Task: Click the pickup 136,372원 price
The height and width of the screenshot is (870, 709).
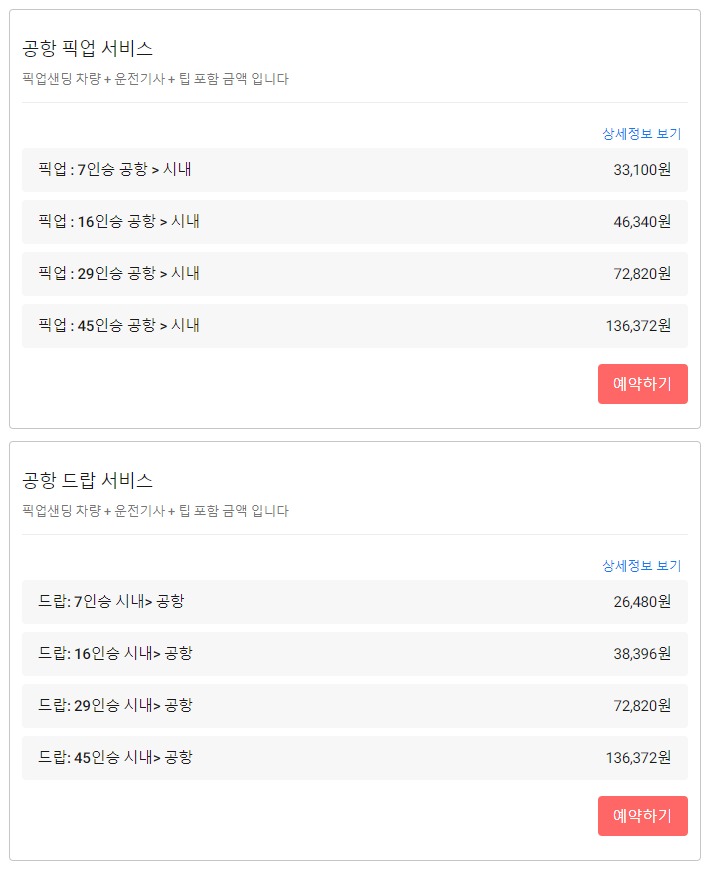Action: pos(638,325)
